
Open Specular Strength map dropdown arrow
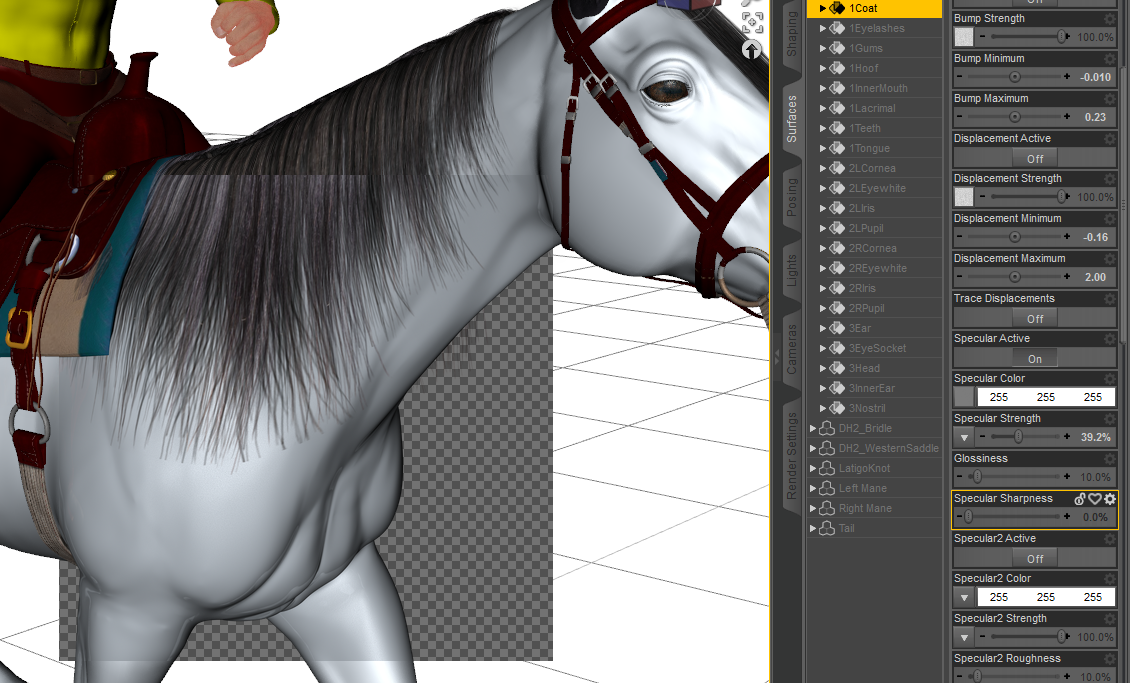click(964, 437)
